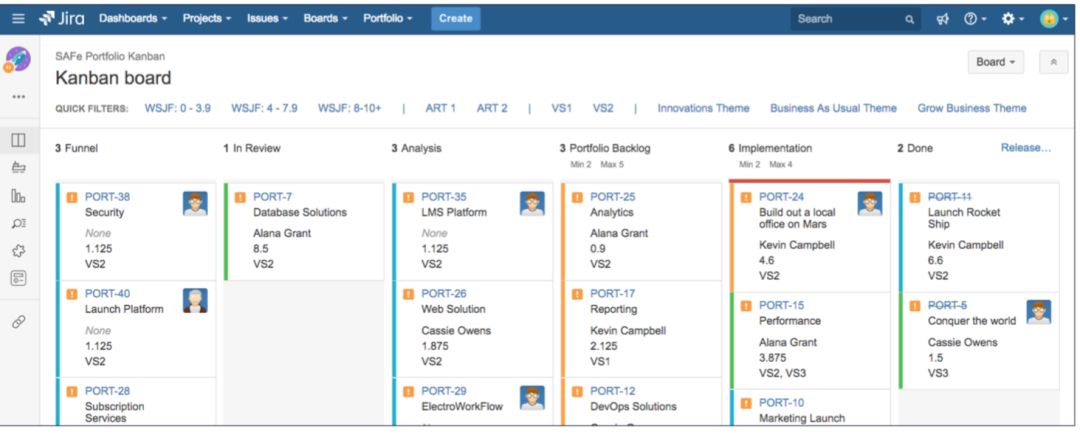Toggle the WSJF: 0 - 3.9 quick filter
Image resolution: width=1080 pixels, height=435 pixels.
coord(177,108)
